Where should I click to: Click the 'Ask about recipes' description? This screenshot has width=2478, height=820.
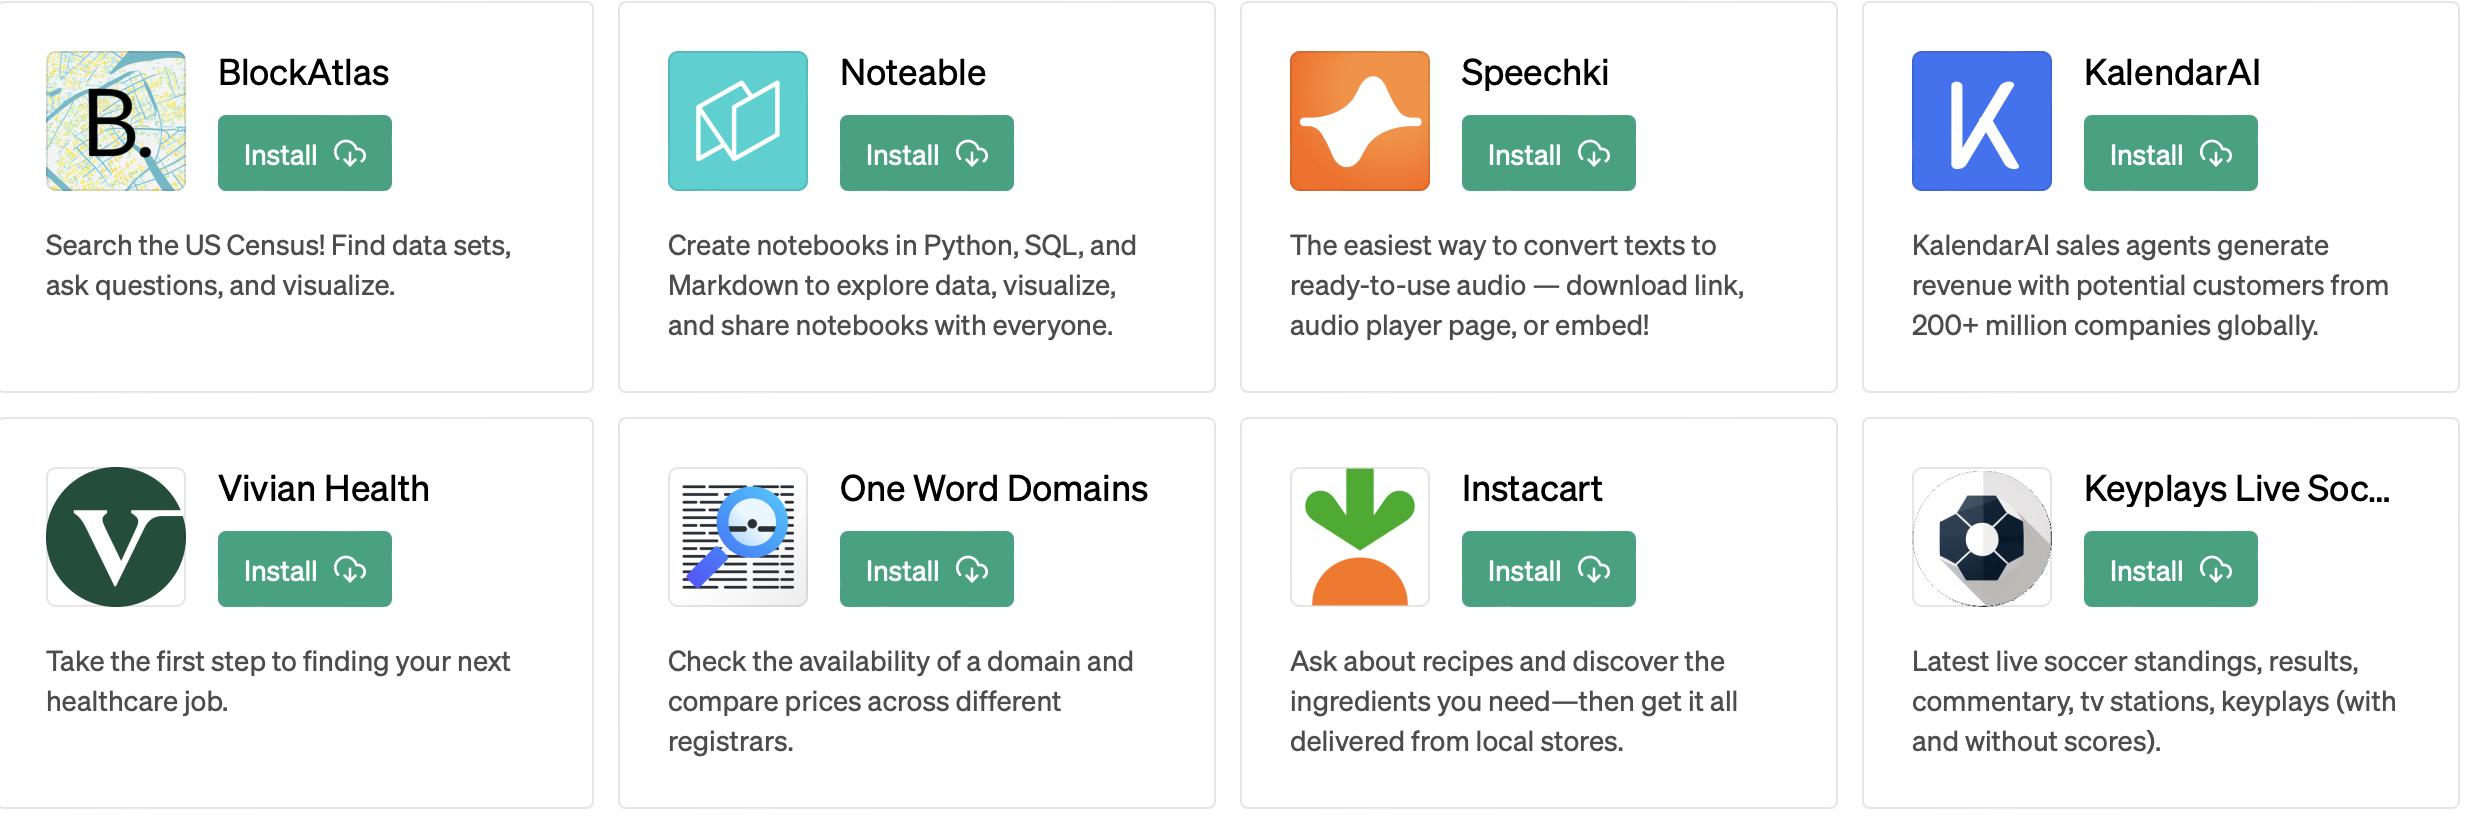pyautogui.click(x=1514, y=701)
